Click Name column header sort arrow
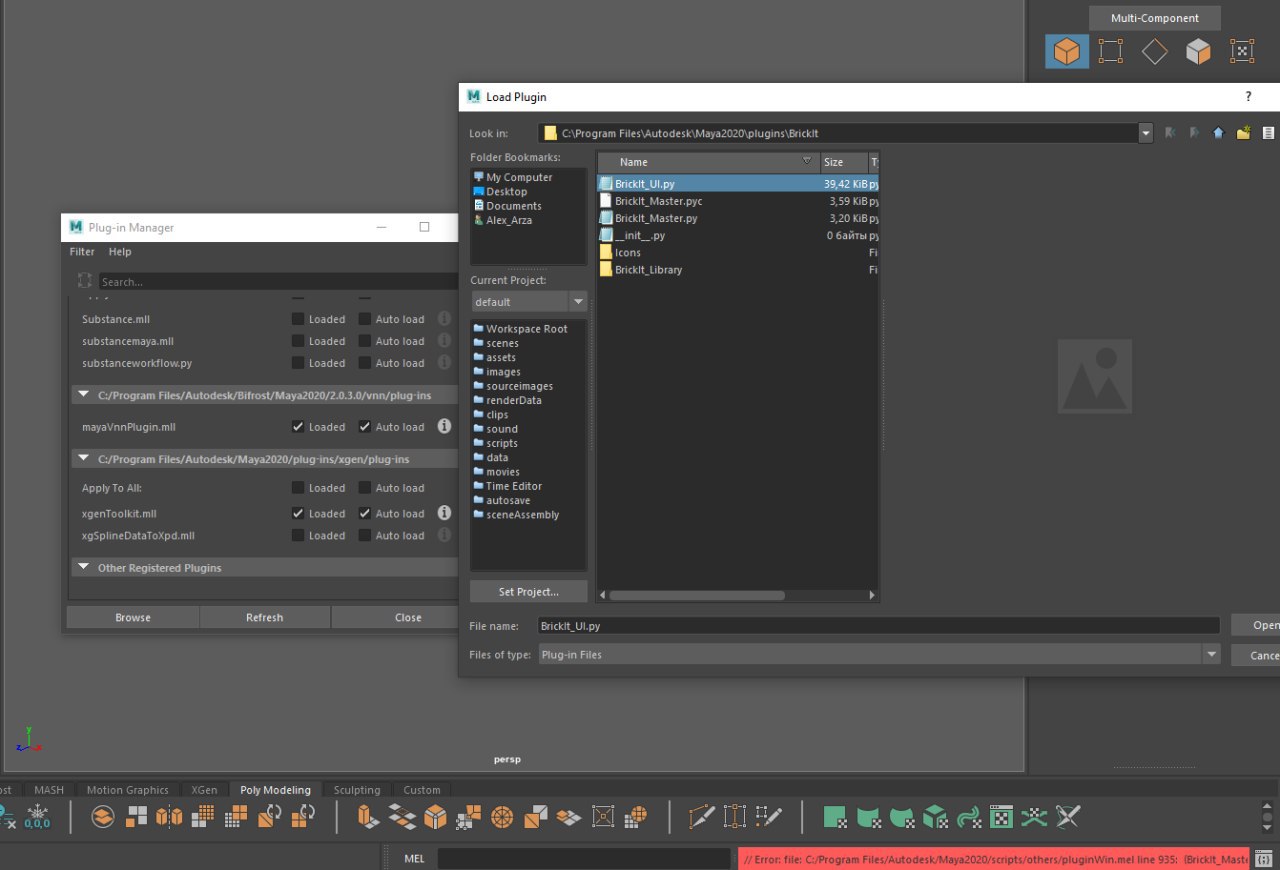The width and height of the screenshot is (1280, 870). point(807,161)
